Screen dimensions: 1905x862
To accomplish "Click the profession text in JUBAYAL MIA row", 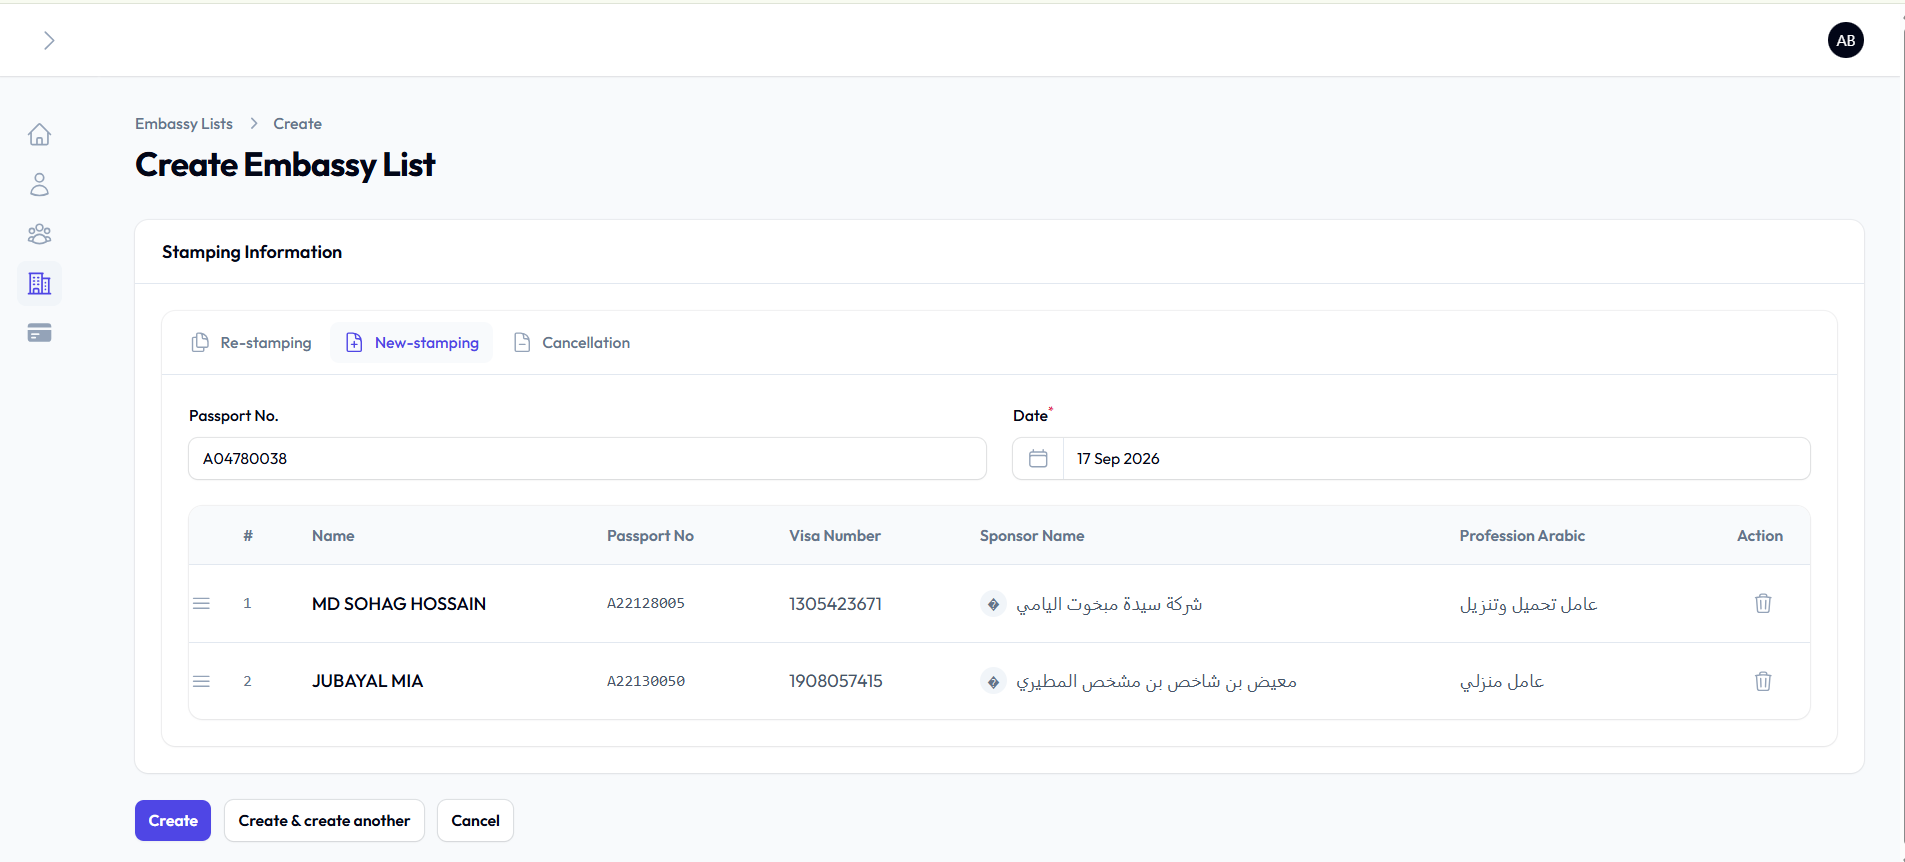I will [x=1501, y=681].
